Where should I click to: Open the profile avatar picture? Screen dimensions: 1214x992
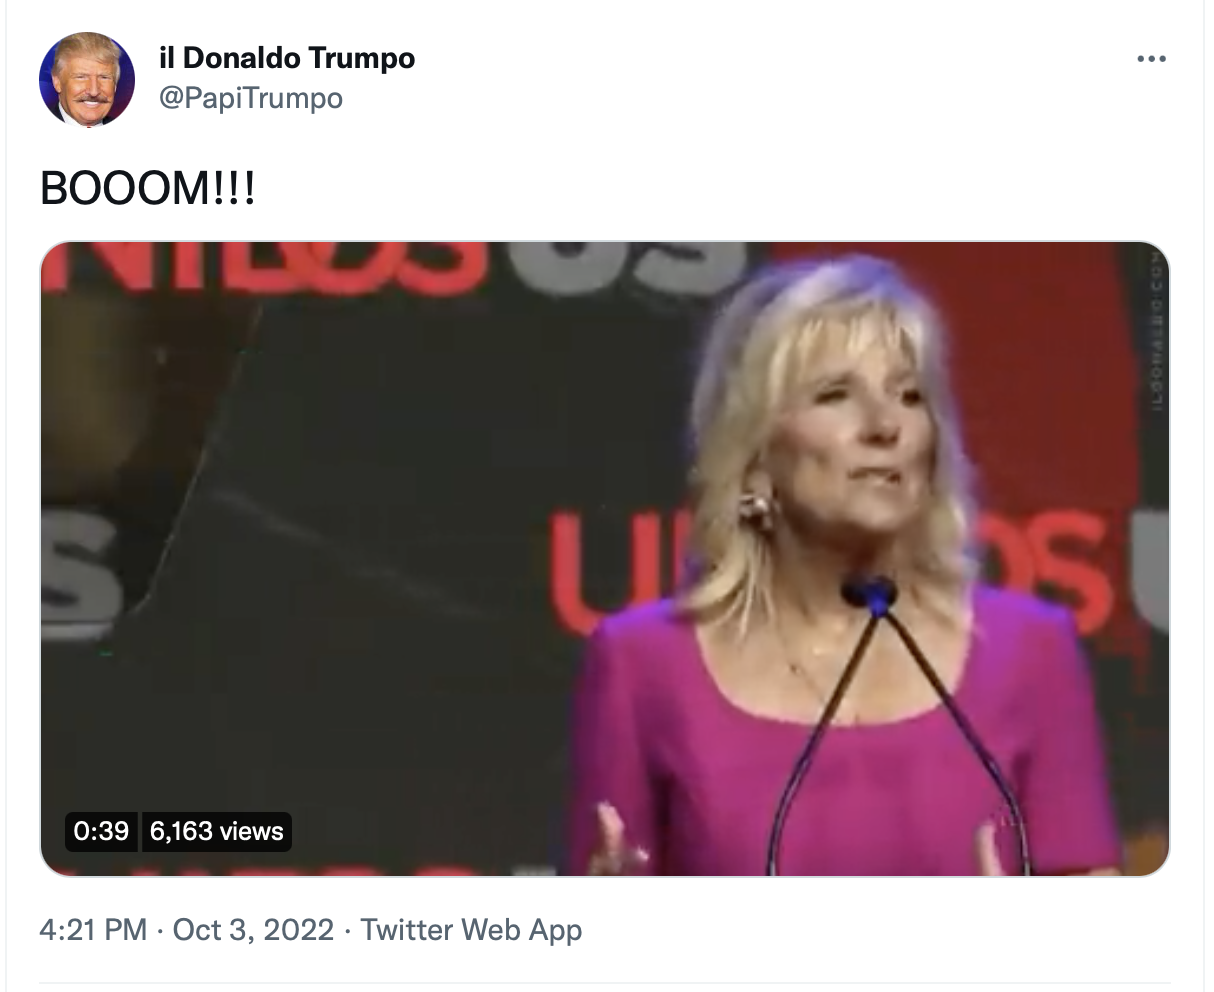[87, 80]
